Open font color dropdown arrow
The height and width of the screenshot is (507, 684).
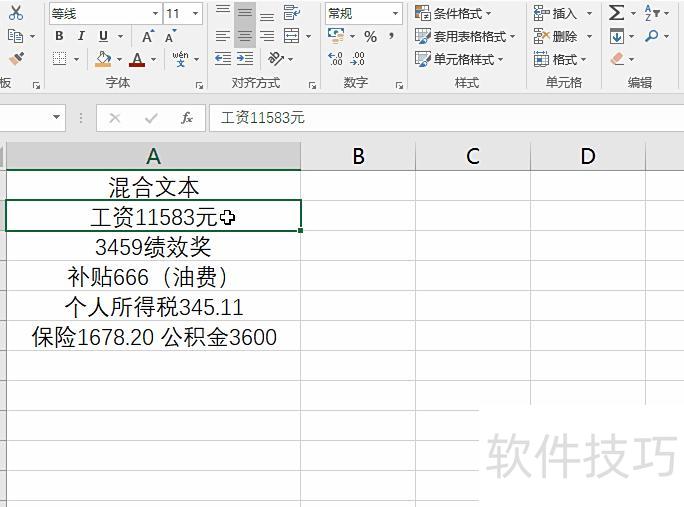tap(153, 59)
